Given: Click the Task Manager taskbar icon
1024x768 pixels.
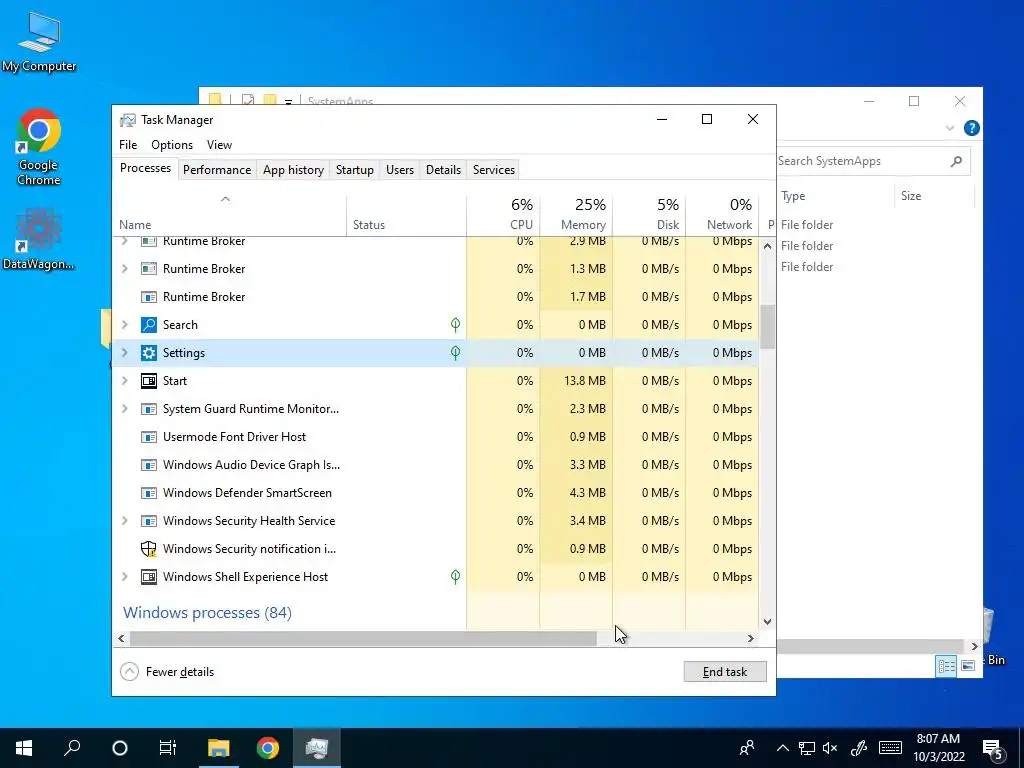Looking at the screenshot, I should tap(317, 748).
